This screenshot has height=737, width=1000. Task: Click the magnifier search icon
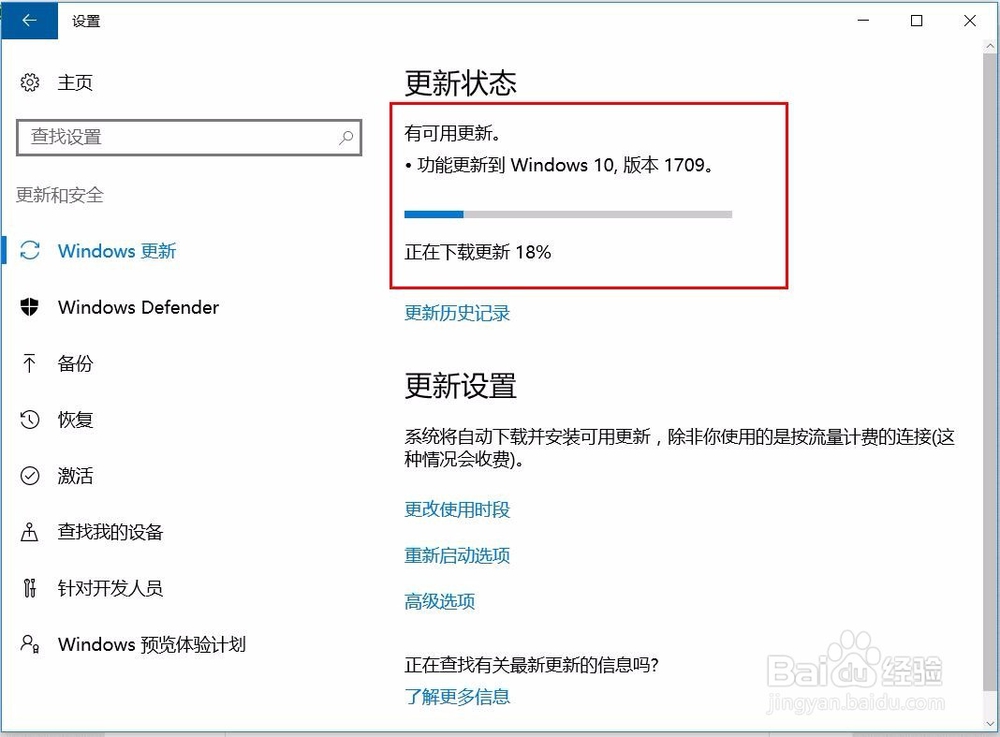pyautogui.click(x=346, y=137)
